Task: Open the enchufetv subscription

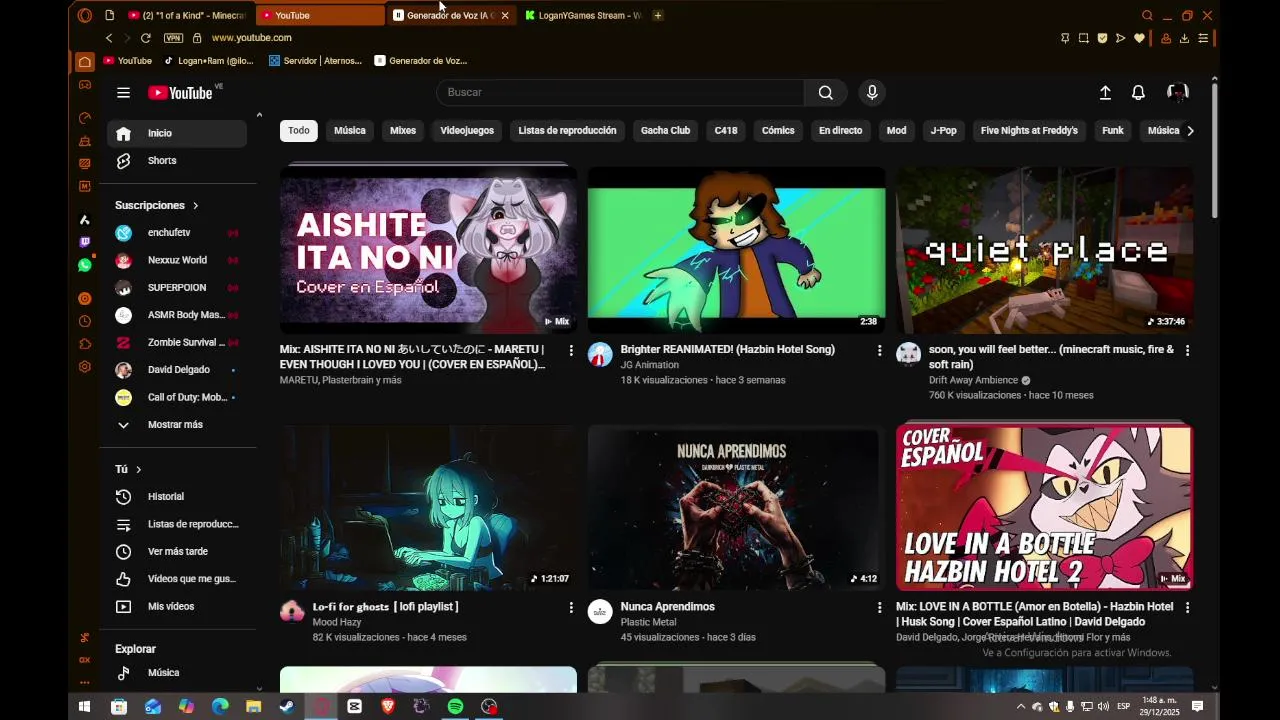Action: coord(177,232)
